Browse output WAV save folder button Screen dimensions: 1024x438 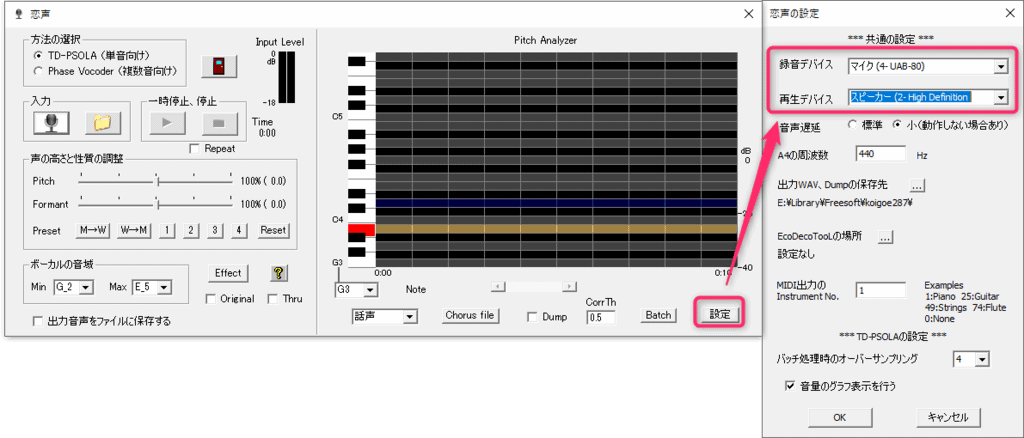[x=917, y=184]
